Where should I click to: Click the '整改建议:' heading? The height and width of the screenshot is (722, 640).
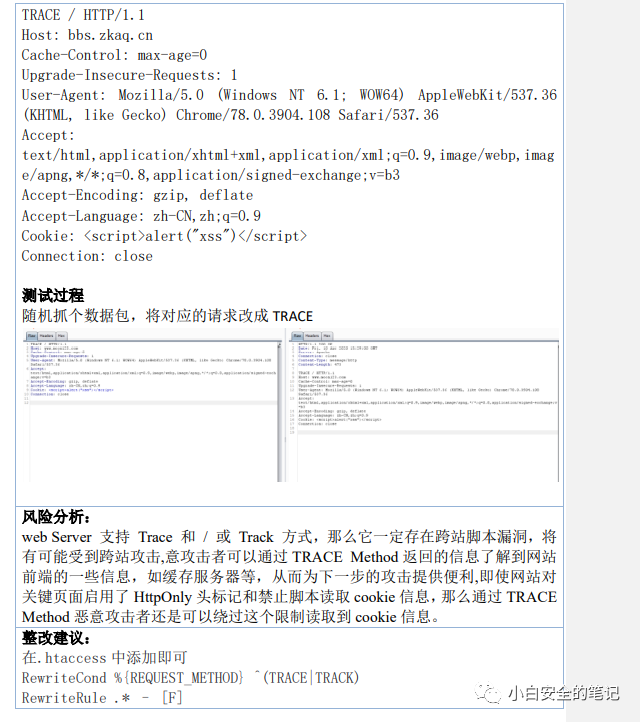click(x=56, y=638)
